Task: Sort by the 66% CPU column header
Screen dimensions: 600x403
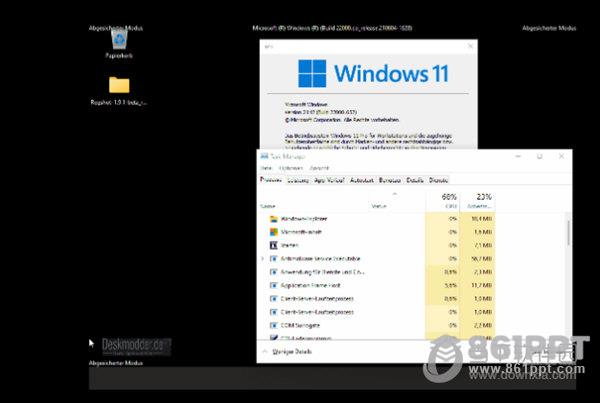Action: pos(443,201)
